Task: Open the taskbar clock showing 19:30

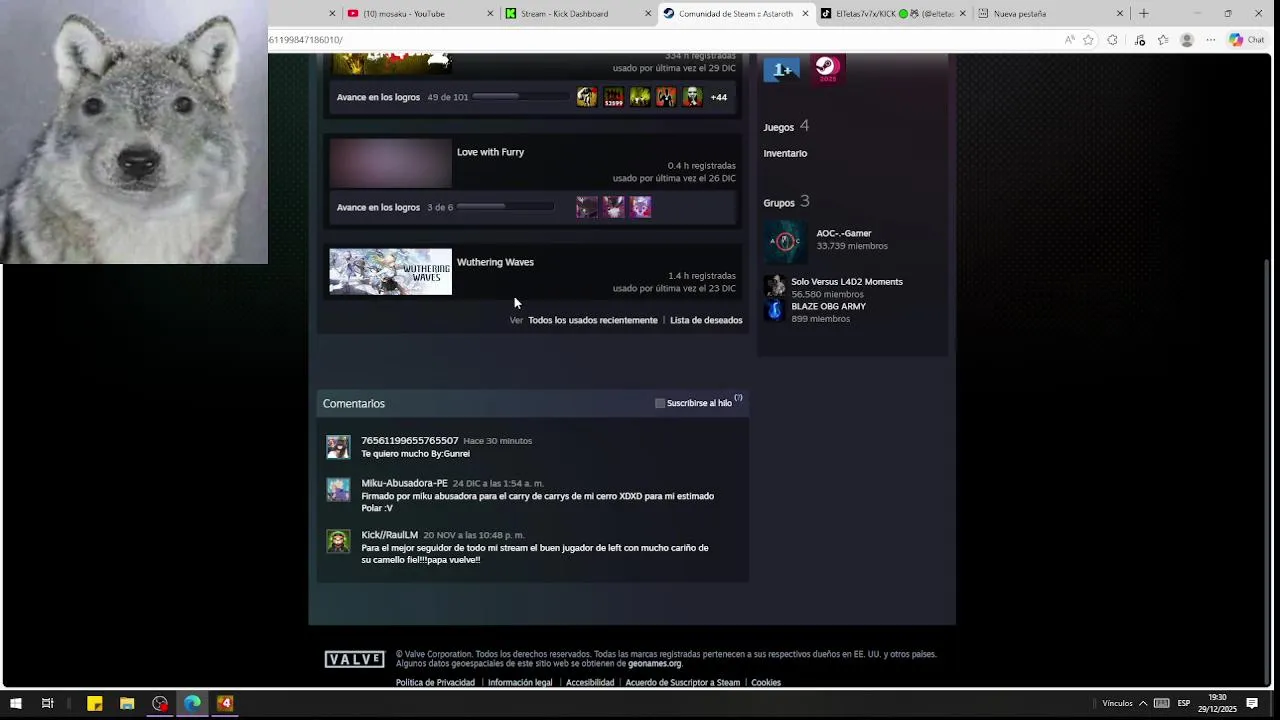Action: [x=1217, y=703]
